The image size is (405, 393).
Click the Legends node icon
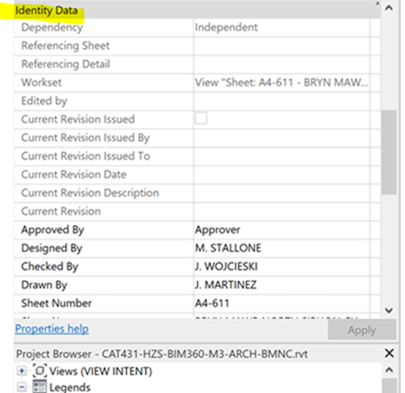click(40, 386)
